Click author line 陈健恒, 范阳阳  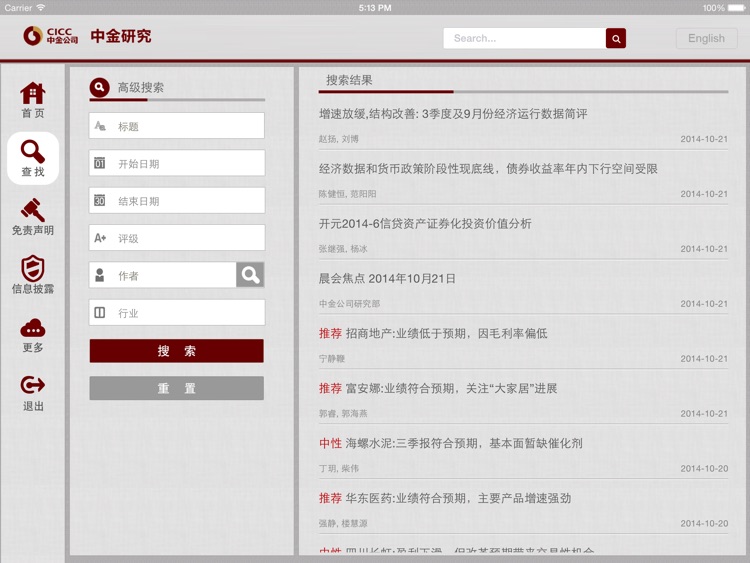347,194
